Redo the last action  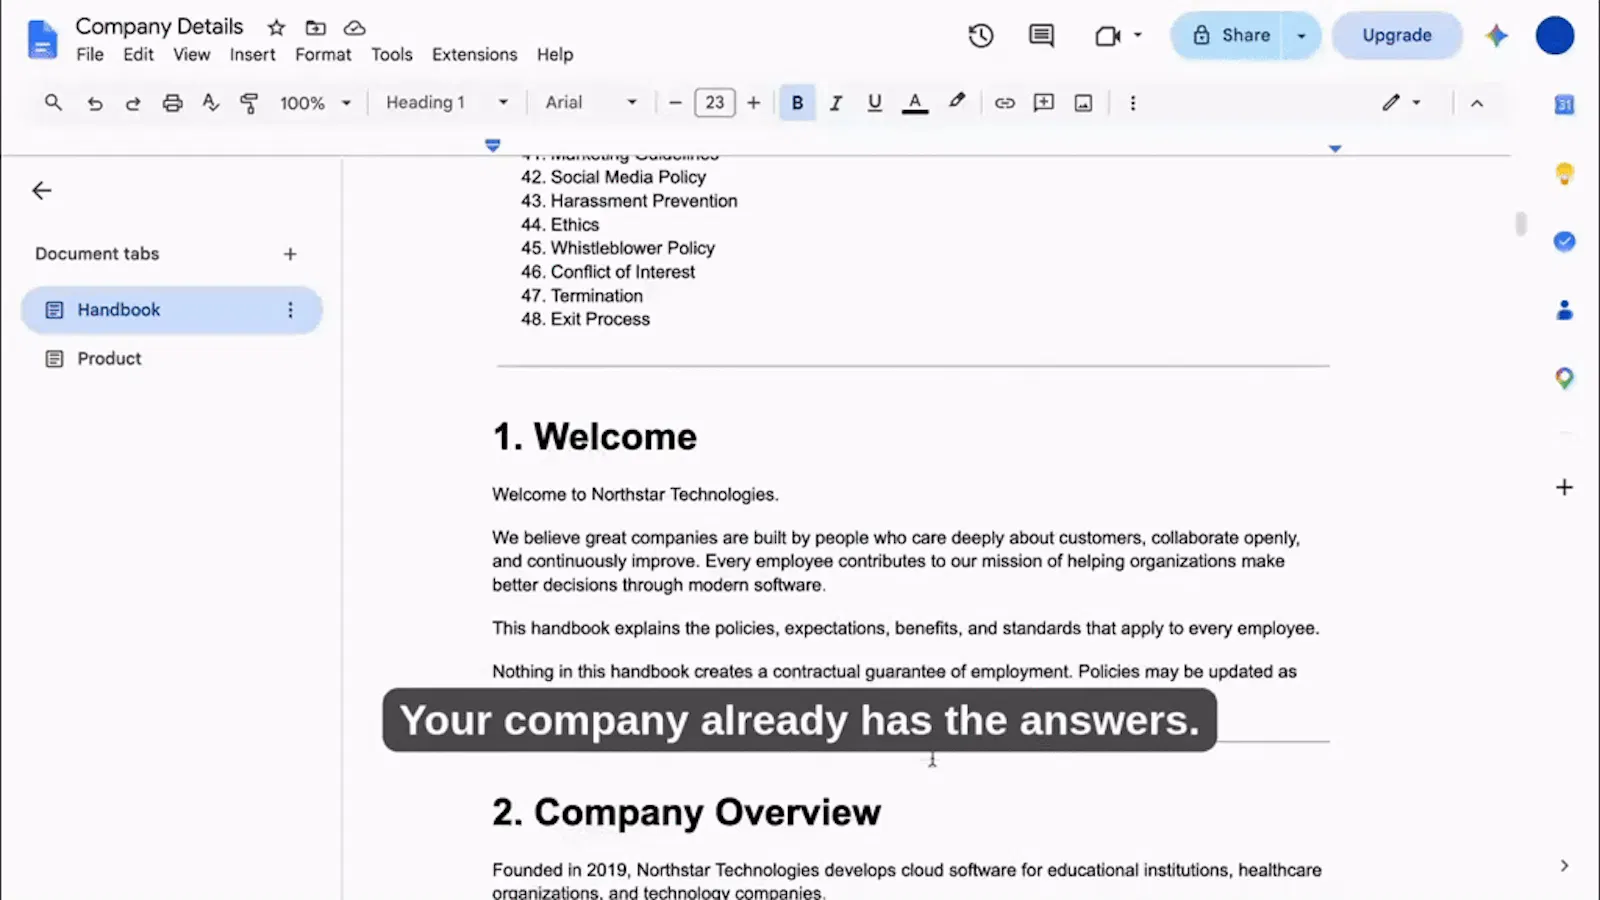[133, 103]
